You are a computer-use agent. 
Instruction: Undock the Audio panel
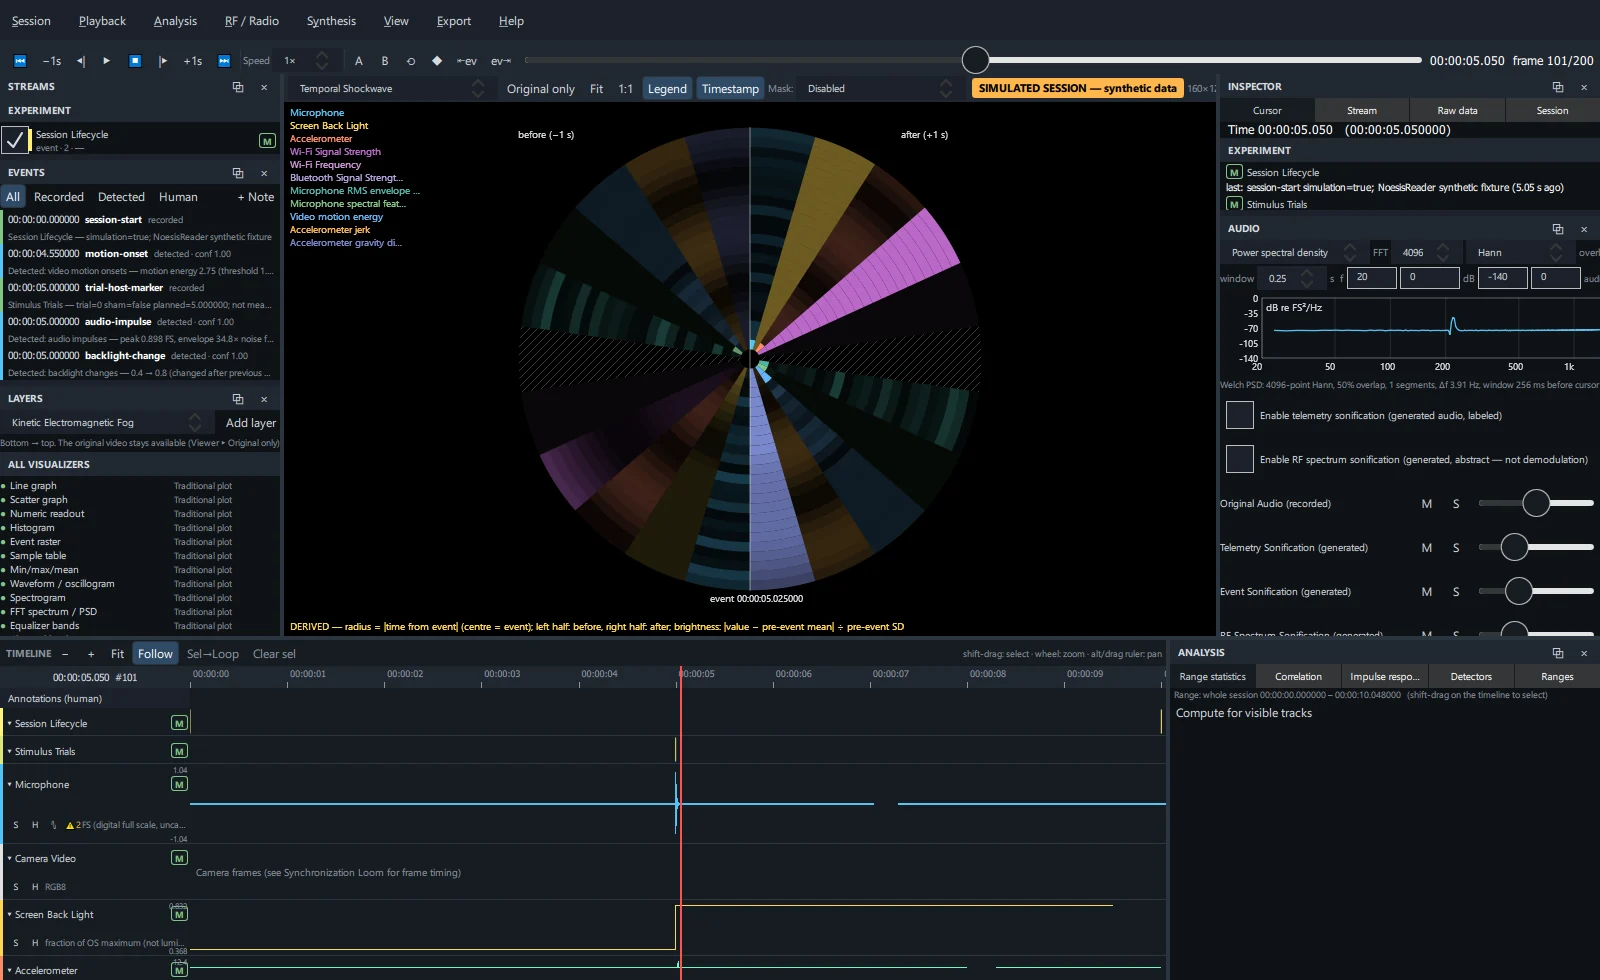click(x=1558, y=229)
